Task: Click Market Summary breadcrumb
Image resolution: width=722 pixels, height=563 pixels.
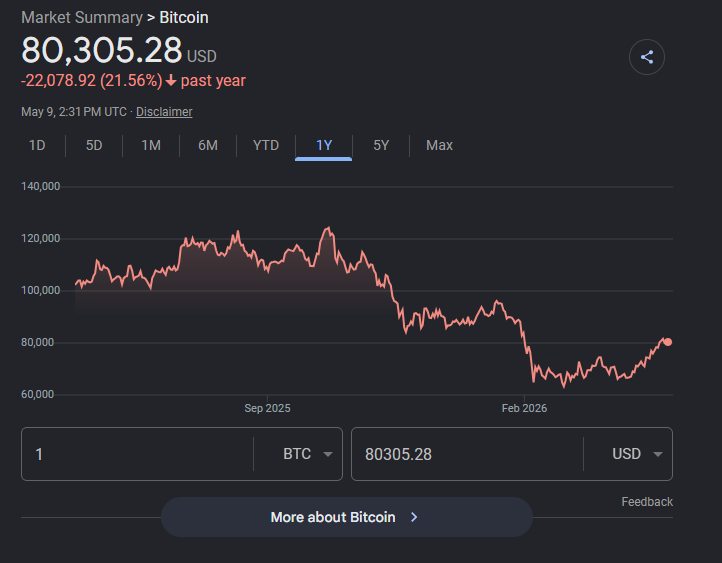Action: (82, 17)
